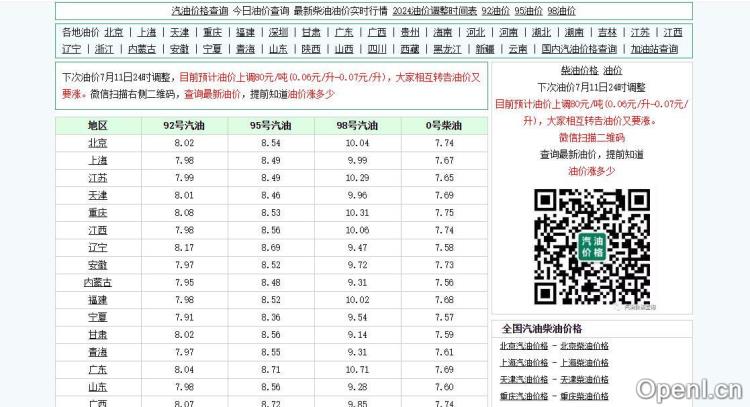Select 云南 in the region navigation
Image resolution: width=750 pixels, height=407 pixels.
[518, 49]
